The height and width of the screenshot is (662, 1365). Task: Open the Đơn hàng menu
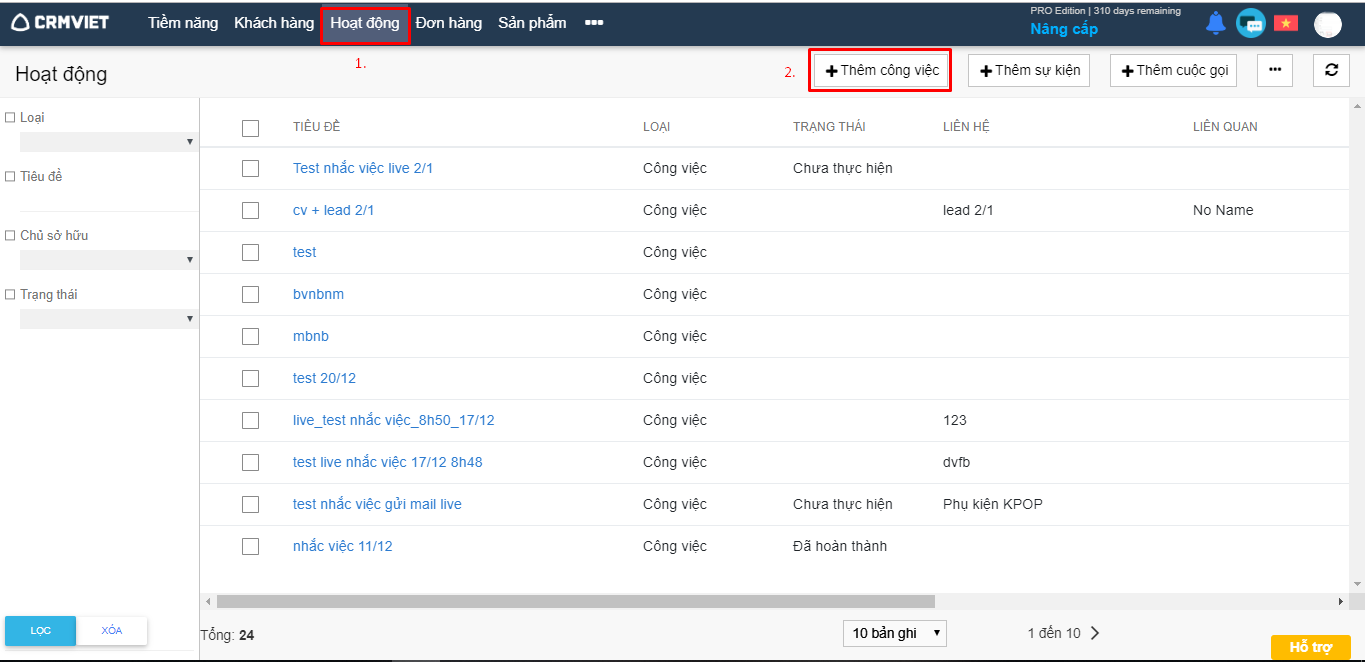pyautogui.click(x=448, y=23)
